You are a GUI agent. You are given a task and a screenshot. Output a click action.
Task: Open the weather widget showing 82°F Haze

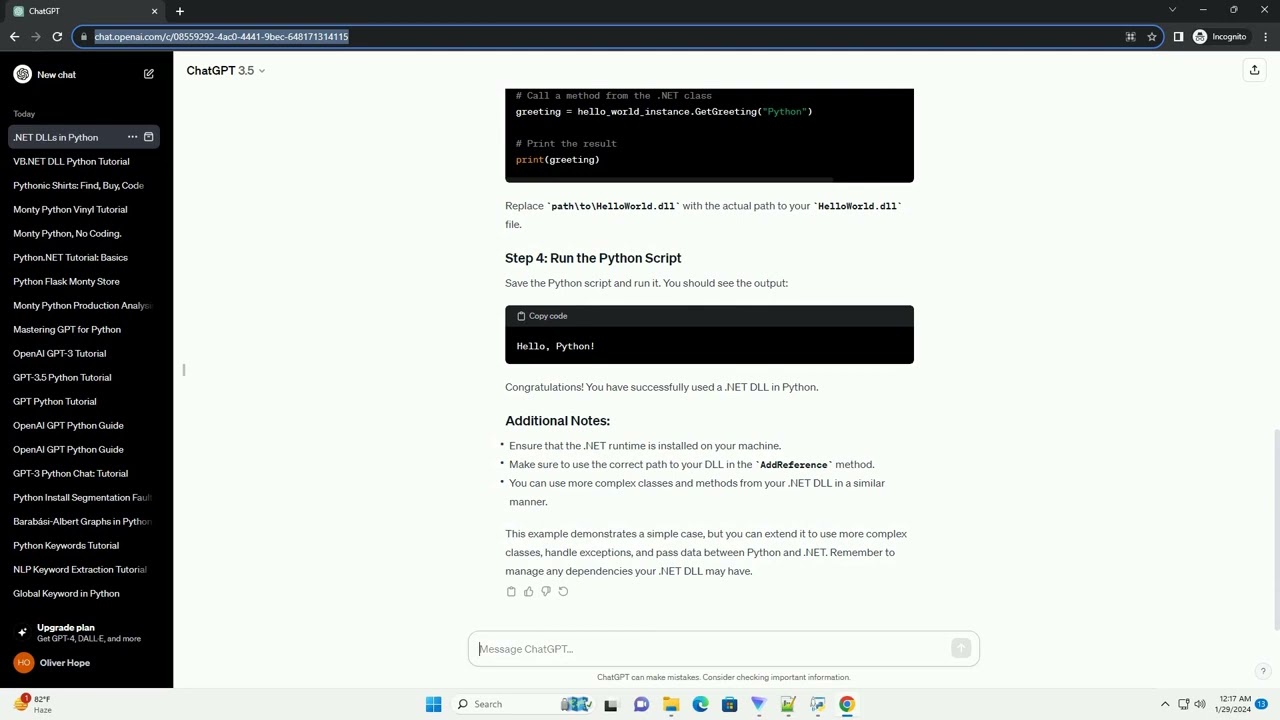pos(32,704)
